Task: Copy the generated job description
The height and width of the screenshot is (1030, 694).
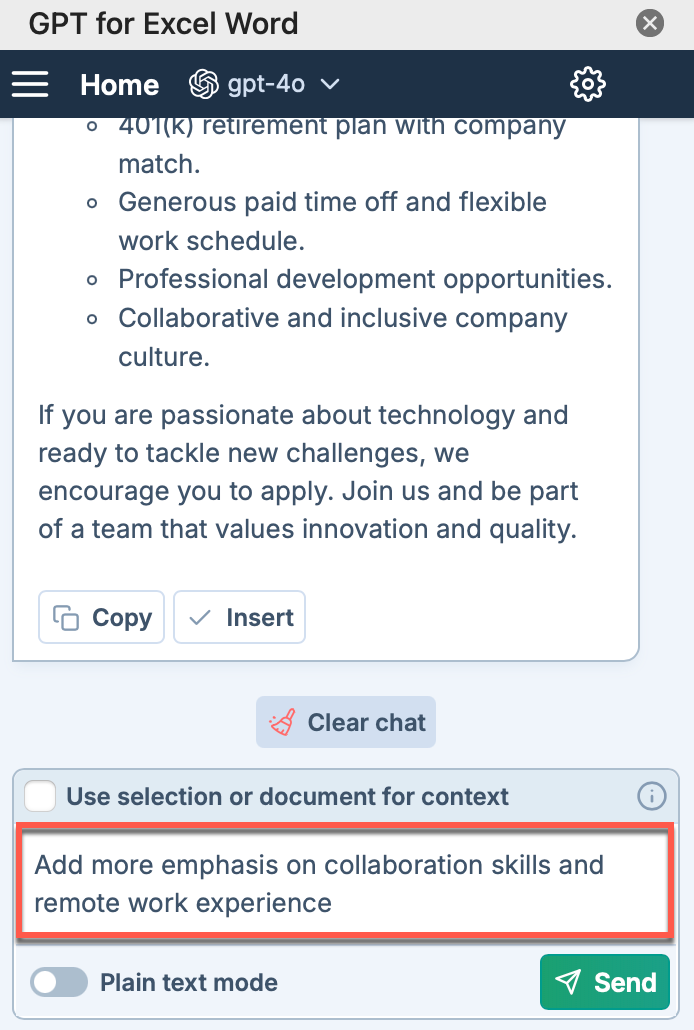Action: click(x=101, y=617)
